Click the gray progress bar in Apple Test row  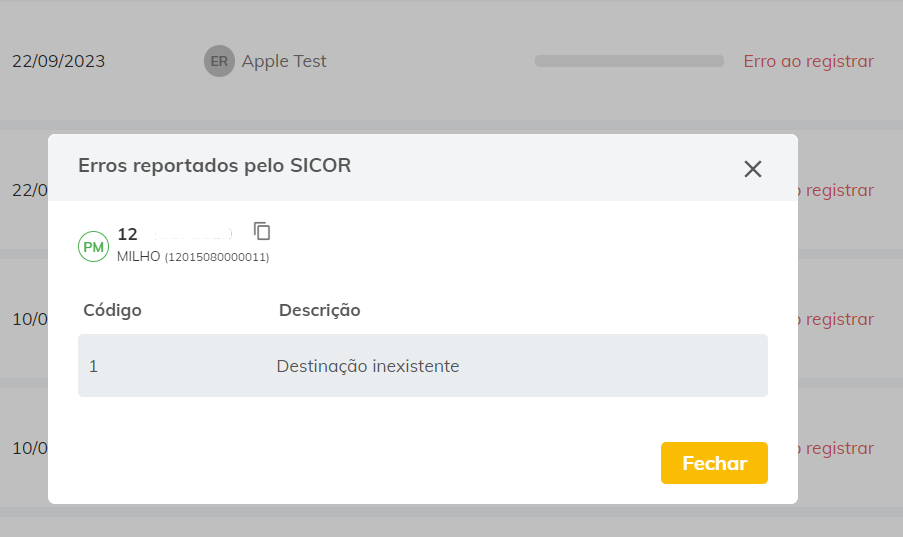pyautogui.click(x=629, y=61)
